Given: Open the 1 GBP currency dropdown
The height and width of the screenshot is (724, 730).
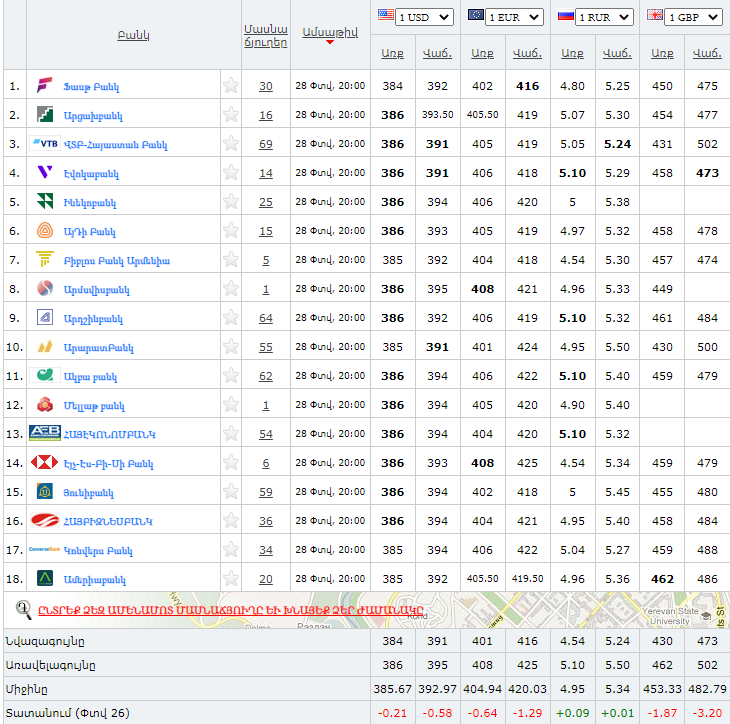Looking at the screenshot, I should pyautogui.click(x=694, y=17).
